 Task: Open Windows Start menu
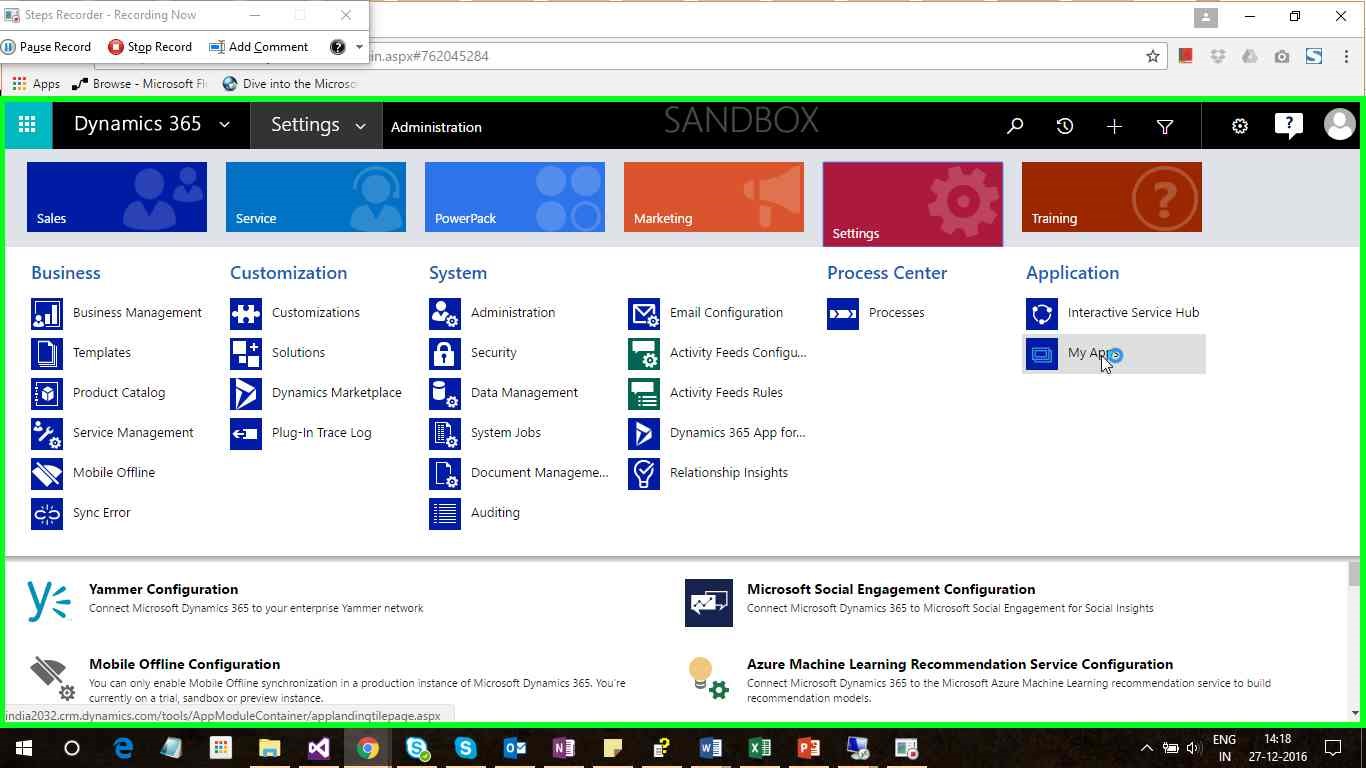click(24, 748)
